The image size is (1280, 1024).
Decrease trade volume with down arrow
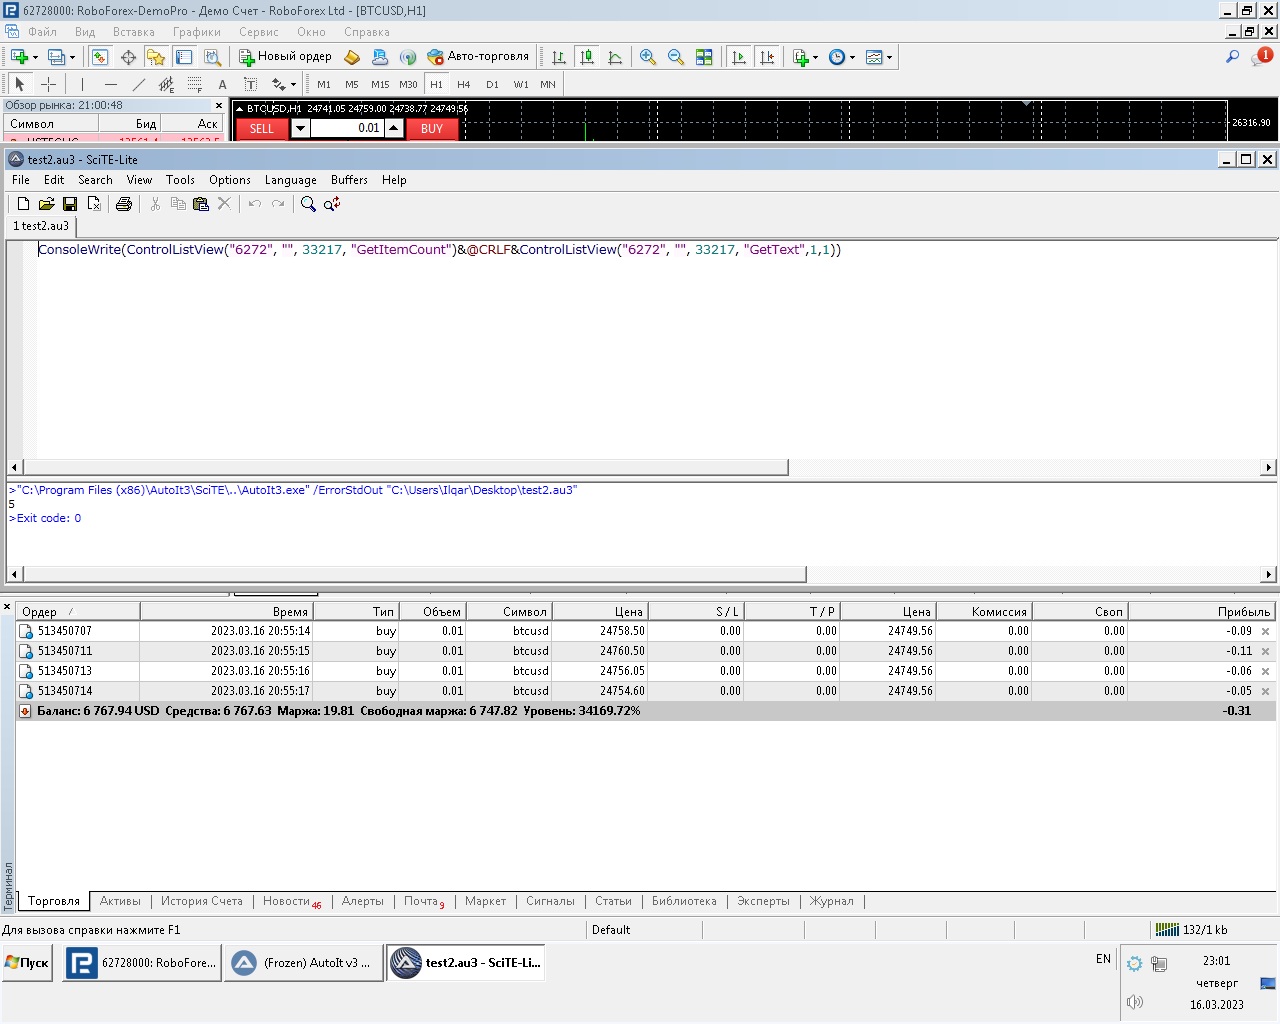[300, 128]
